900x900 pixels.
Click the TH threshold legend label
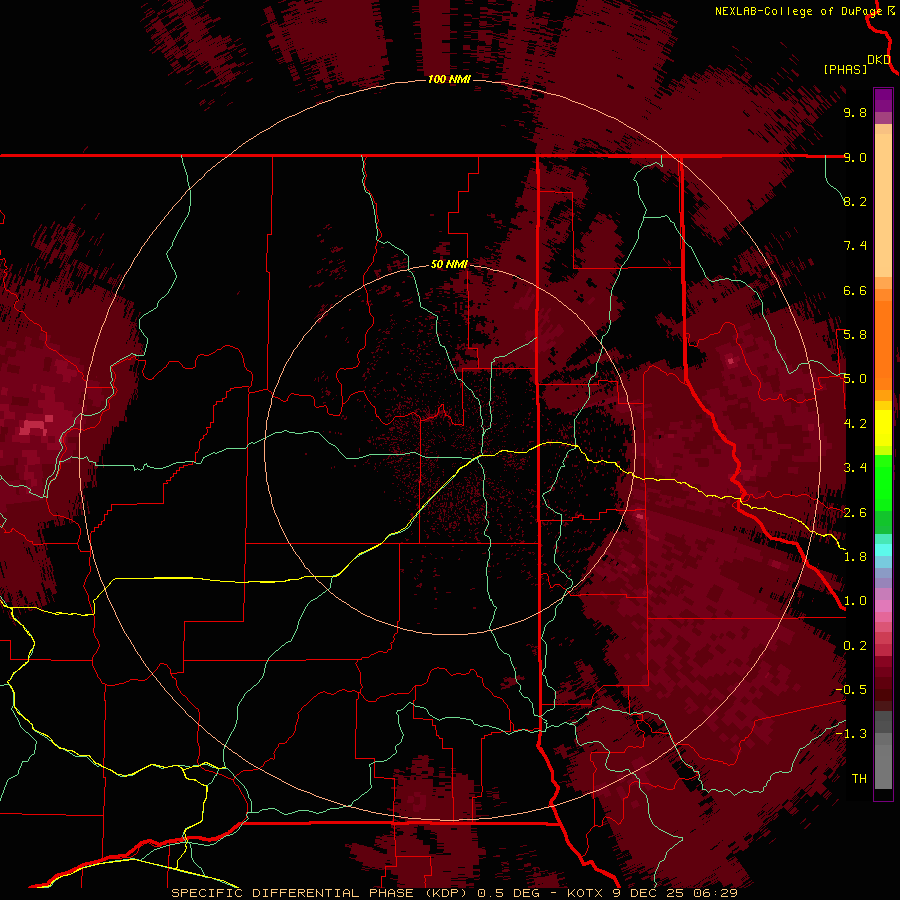tap(859, 779)
